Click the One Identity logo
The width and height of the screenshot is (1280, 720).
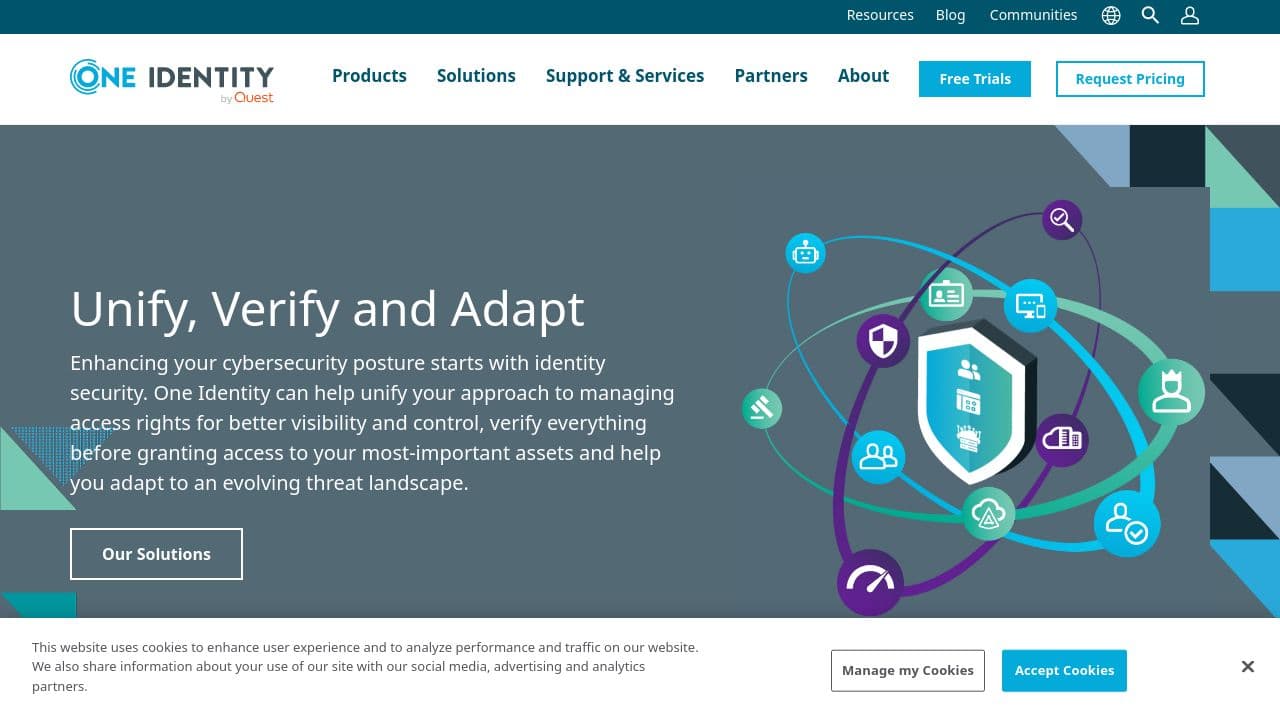click(x=170, y=79)
